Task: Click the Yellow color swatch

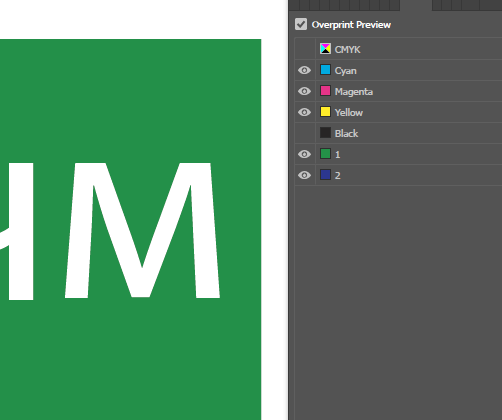Action: pos(325,112)
